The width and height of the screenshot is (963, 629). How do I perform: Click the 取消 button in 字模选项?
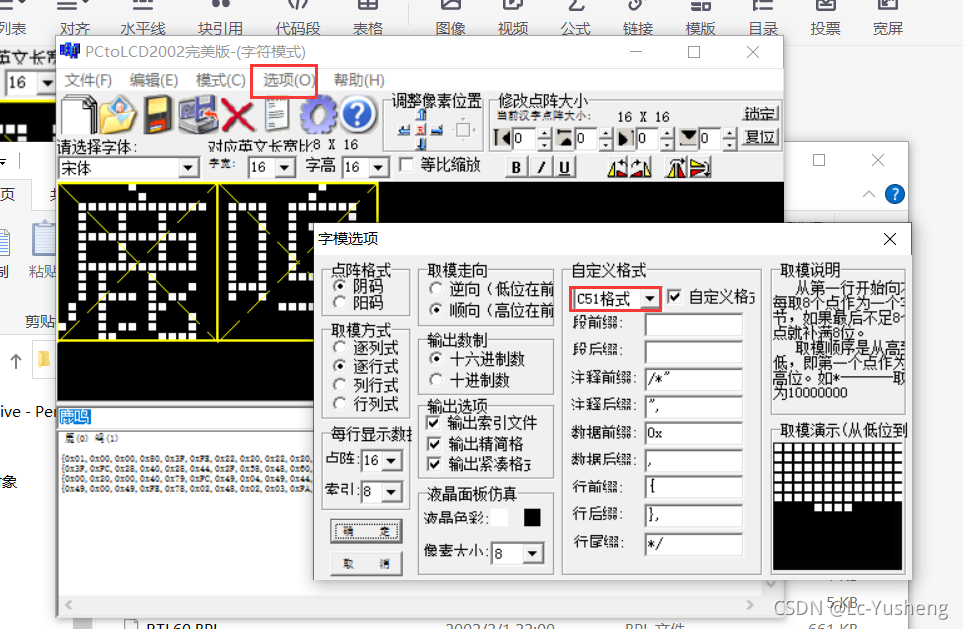tap(367, 563)
